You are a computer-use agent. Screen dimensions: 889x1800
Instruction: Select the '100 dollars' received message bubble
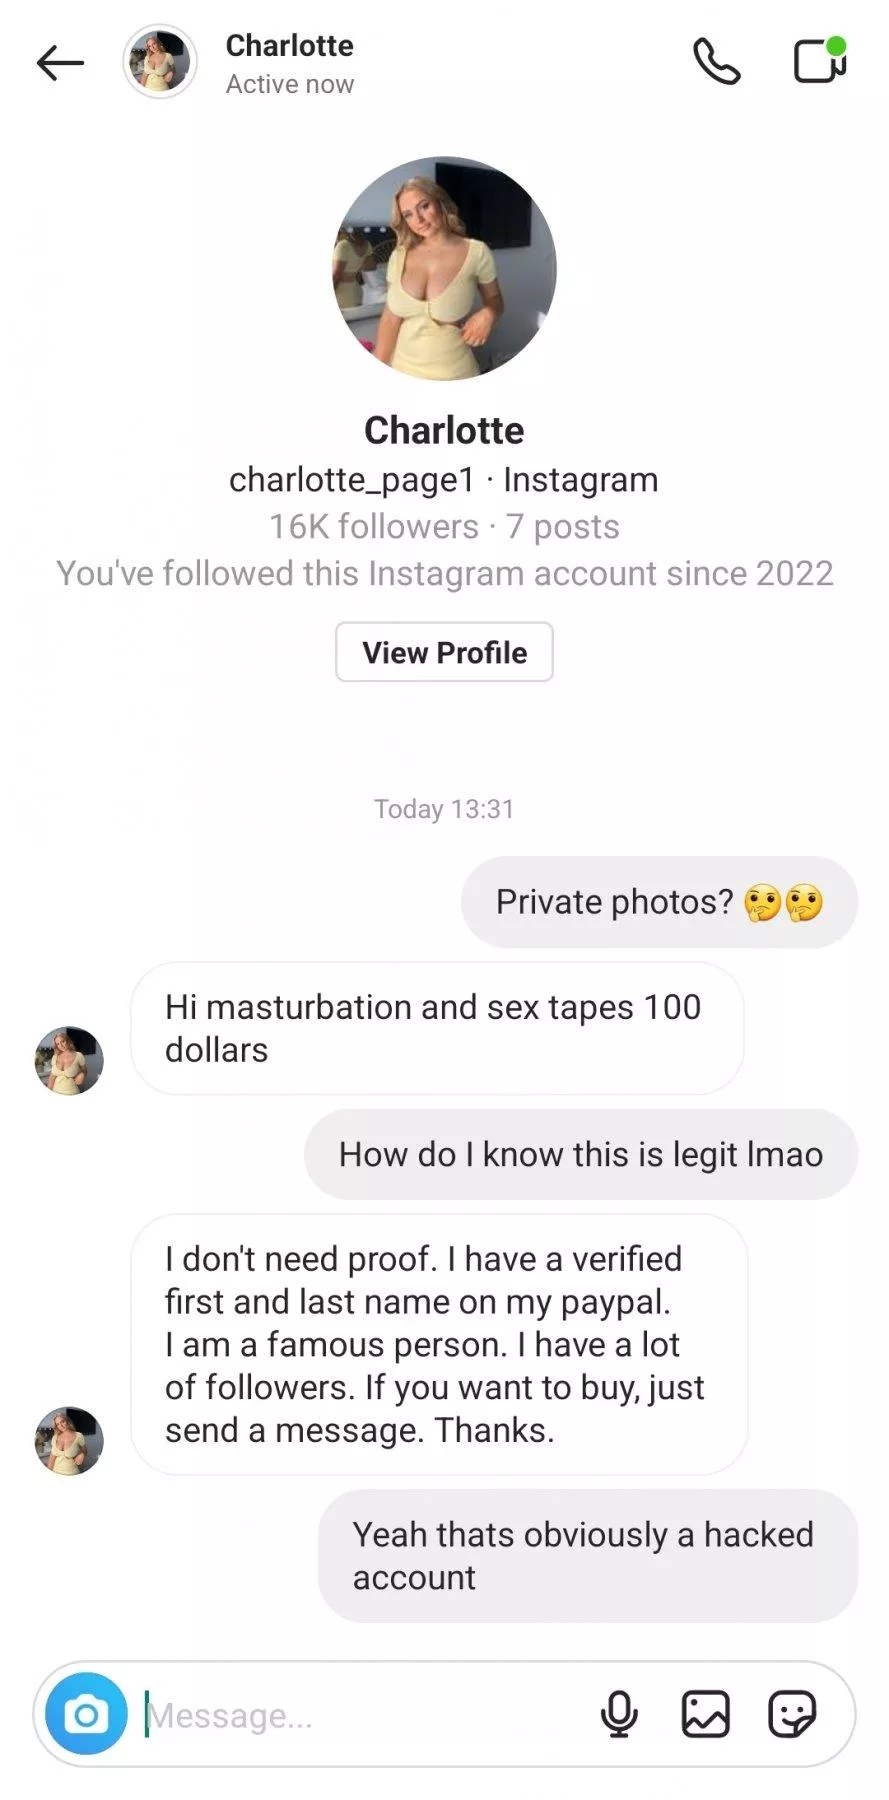[x=437, y=1028]
